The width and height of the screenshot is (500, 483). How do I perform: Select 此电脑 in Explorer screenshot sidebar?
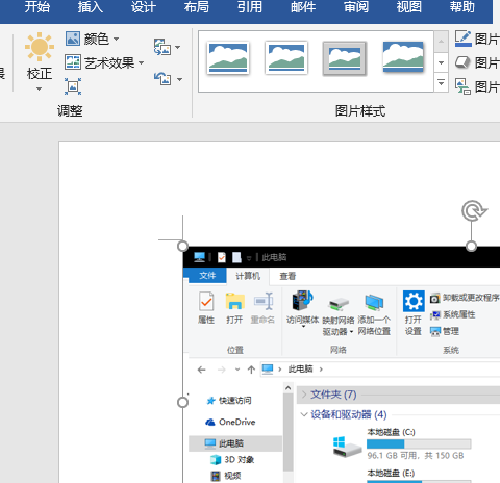pos(236,443)
